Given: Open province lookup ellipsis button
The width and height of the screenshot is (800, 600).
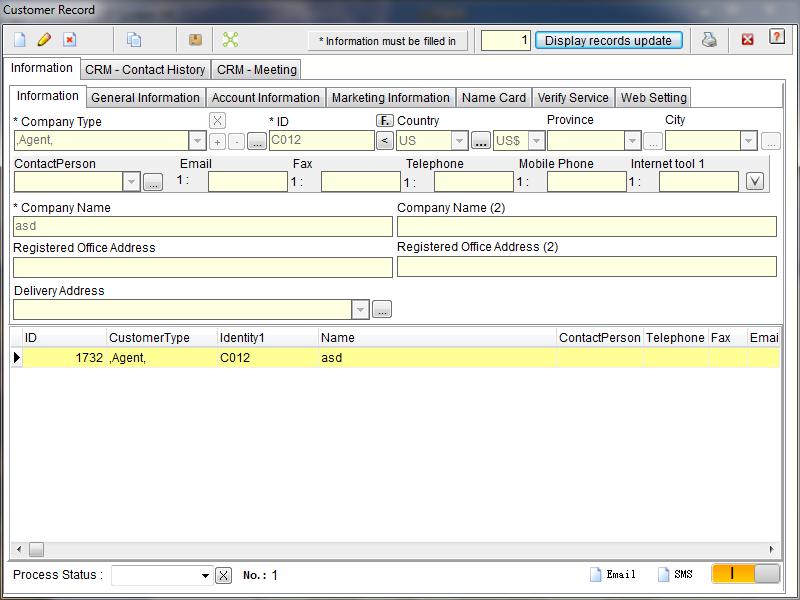Looking at the screenshot, I should pos(653,141).
